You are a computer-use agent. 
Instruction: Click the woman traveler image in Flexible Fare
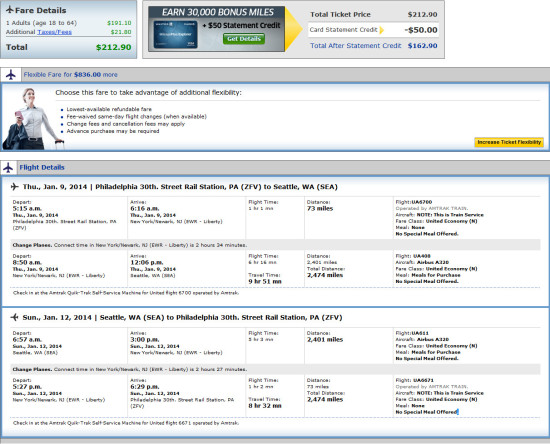(x=32, y=119)
